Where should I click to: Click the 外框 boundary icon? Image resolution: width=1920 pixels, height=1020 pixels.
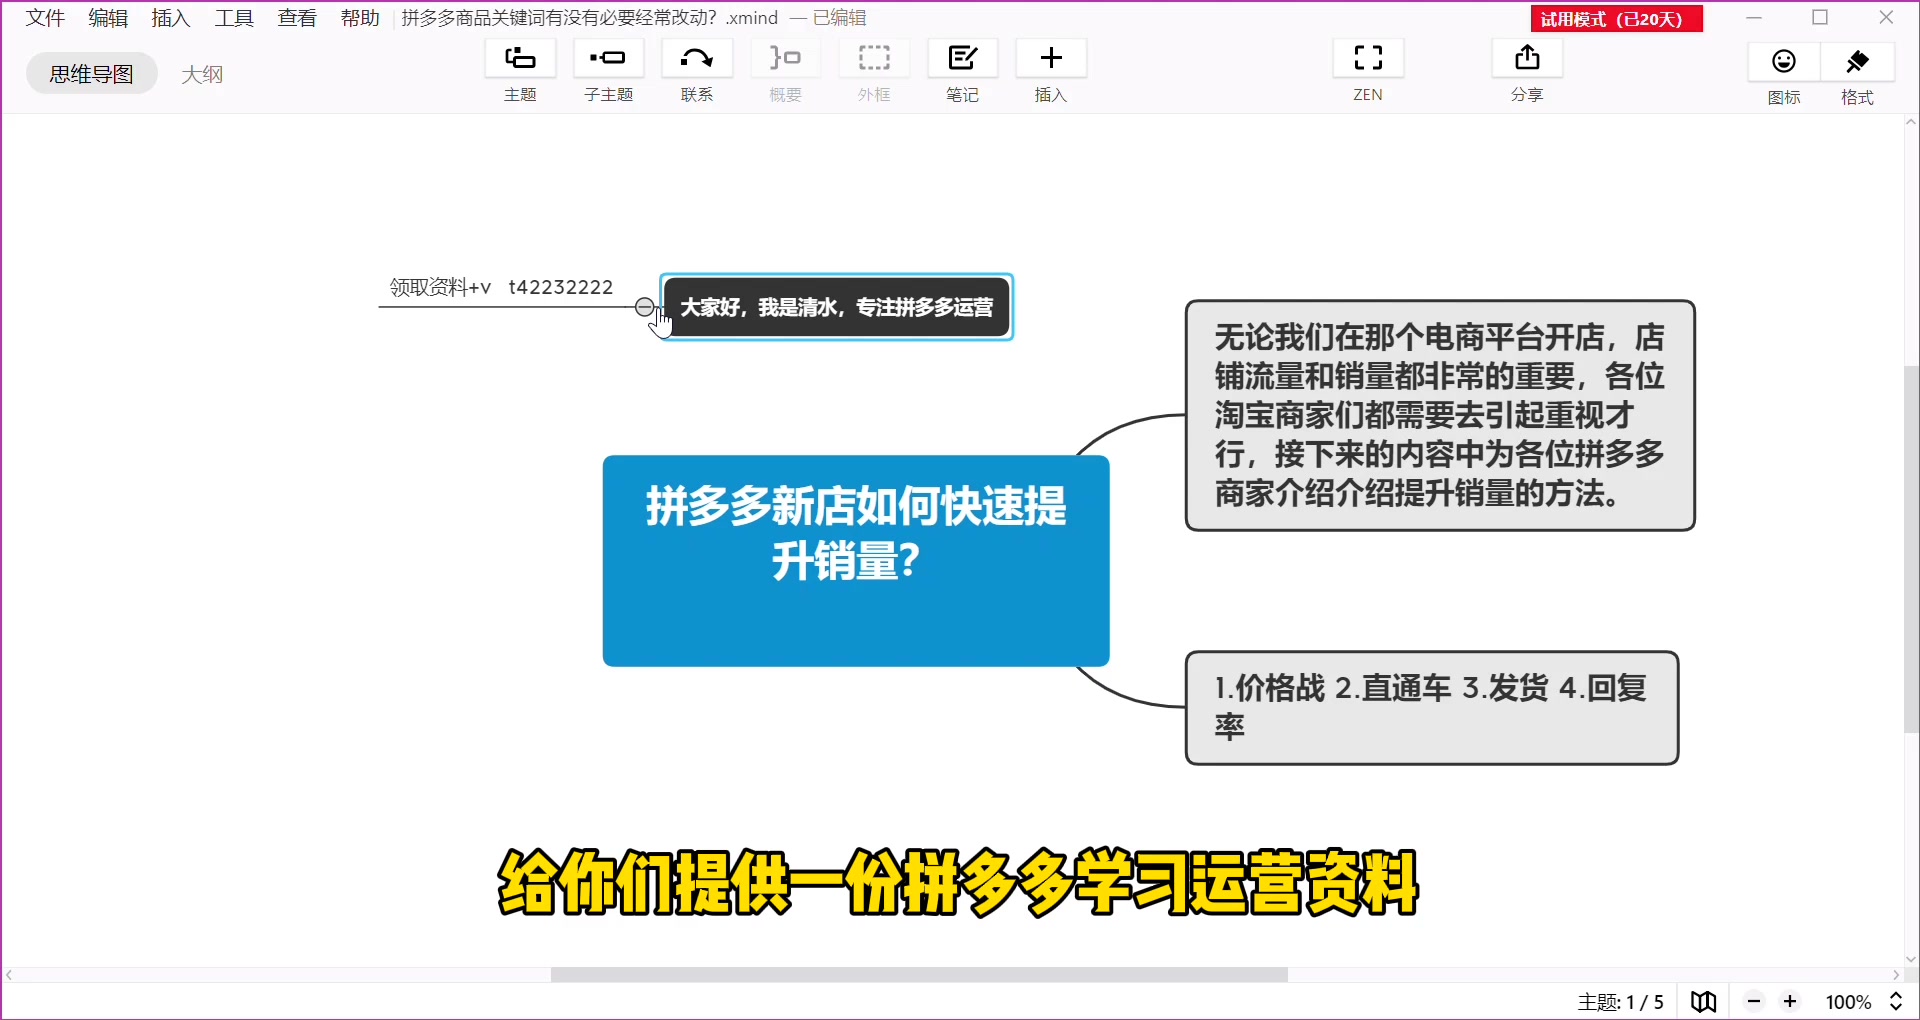874,58
